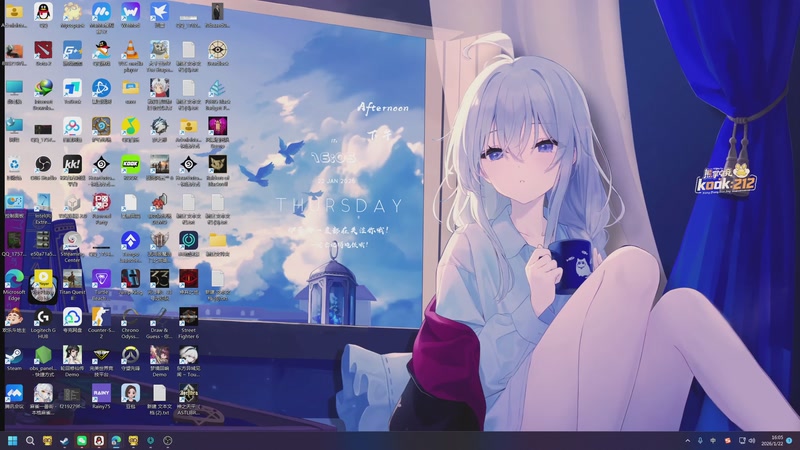Open Turtle Beach desktop shortcut
This screenshot has height=450, width=800.
click(x=101, y=279)
